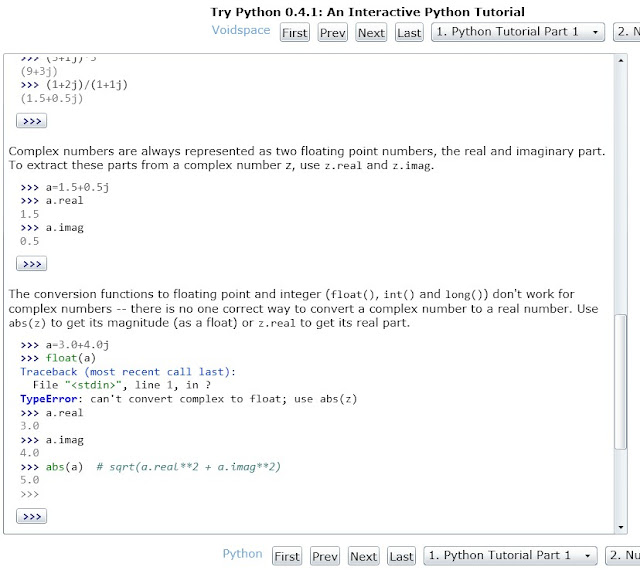Click the >>> button below the a.imag example

[x=31, y=264]
